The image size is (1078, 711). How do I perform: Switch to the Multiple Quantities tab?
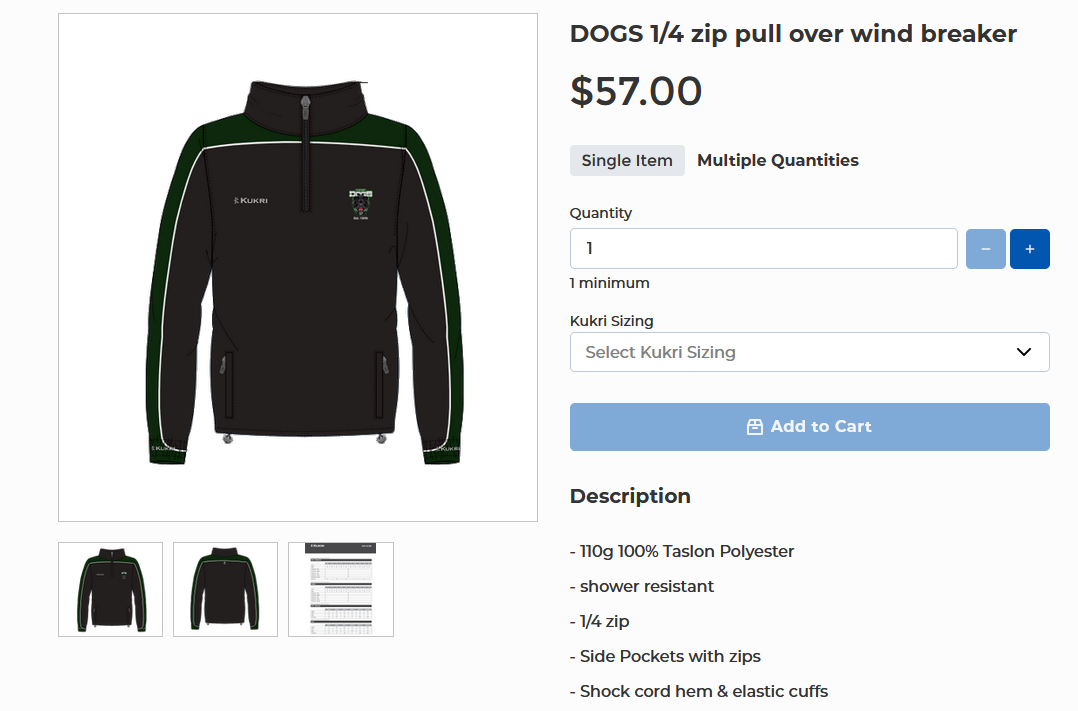click(x=777, y=160)
